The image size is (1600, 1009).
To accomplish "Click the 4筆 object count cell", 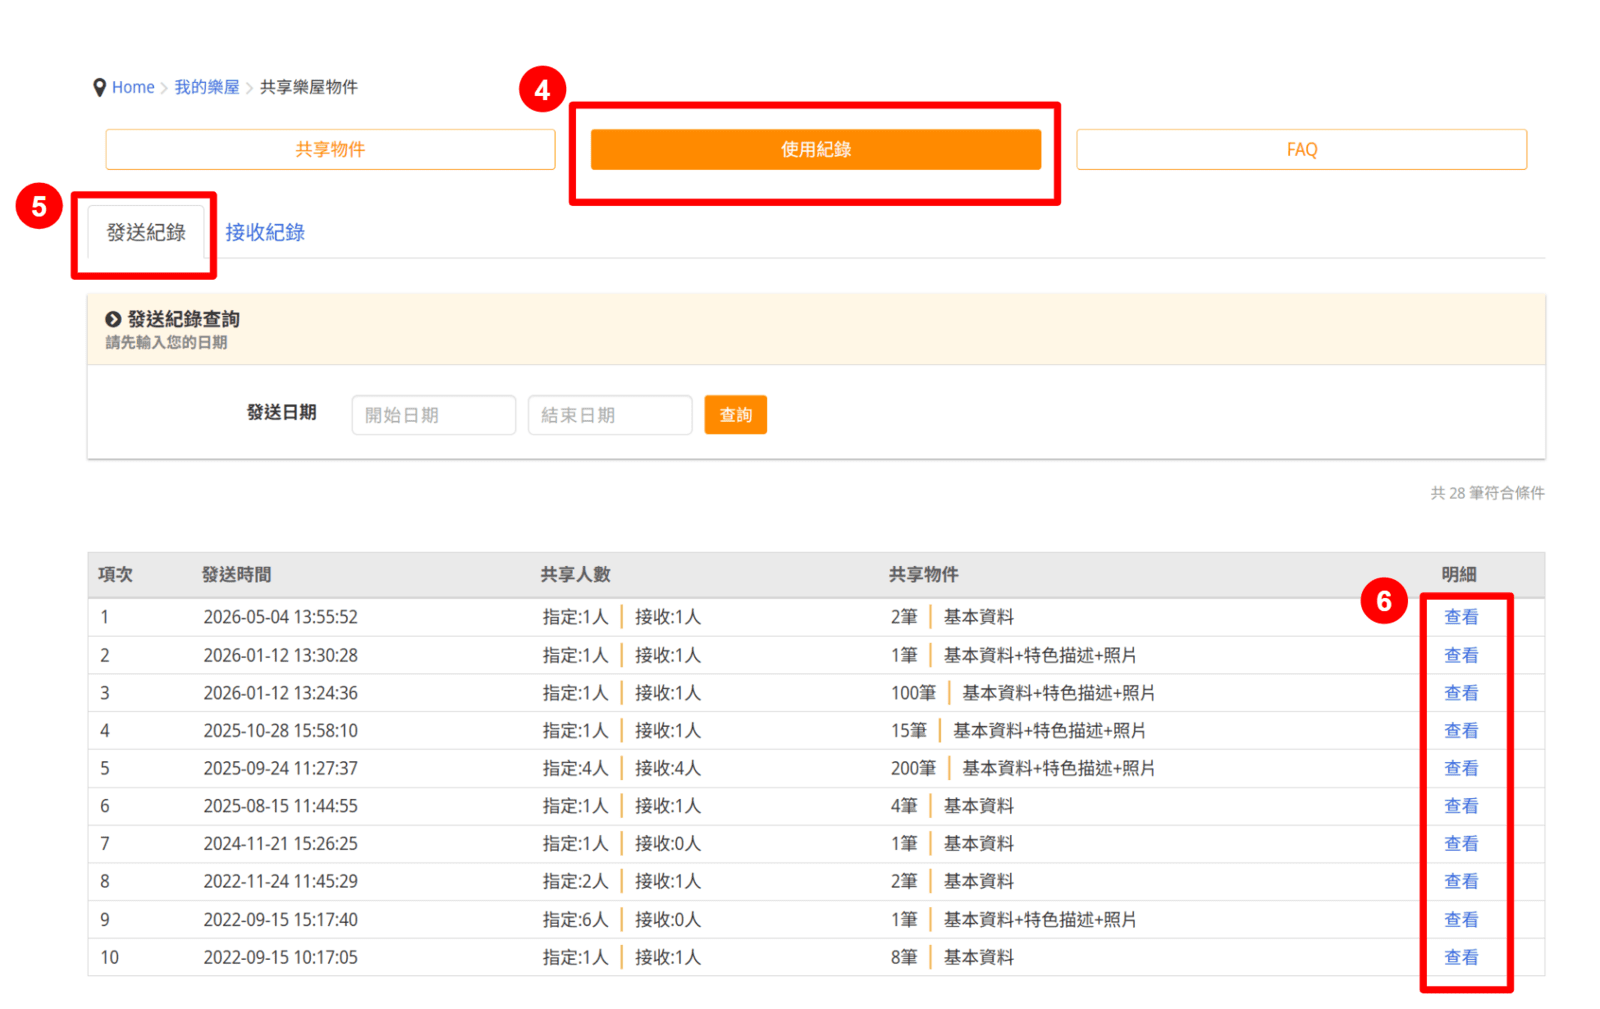I will pyautogui.click(x=904, y=805).
